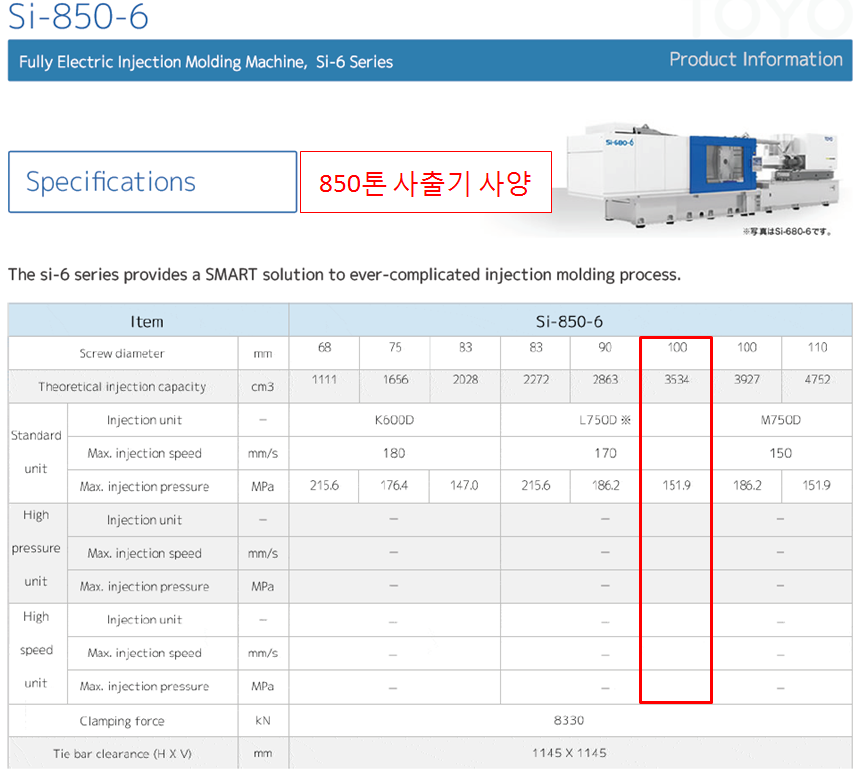Click the "mm/s" unit in Standard unit group

263,453
